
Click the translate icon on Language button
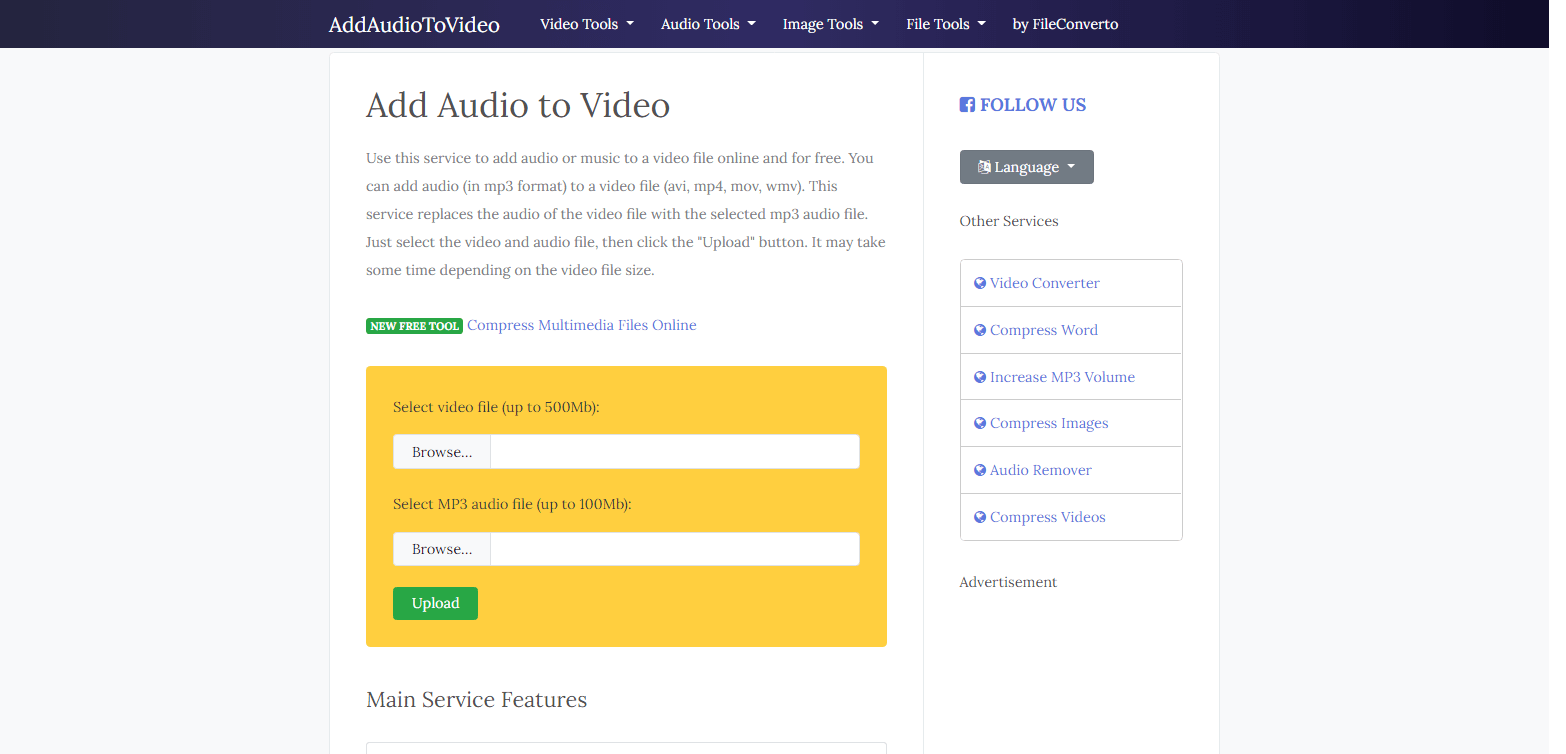(x=984, y=167)
